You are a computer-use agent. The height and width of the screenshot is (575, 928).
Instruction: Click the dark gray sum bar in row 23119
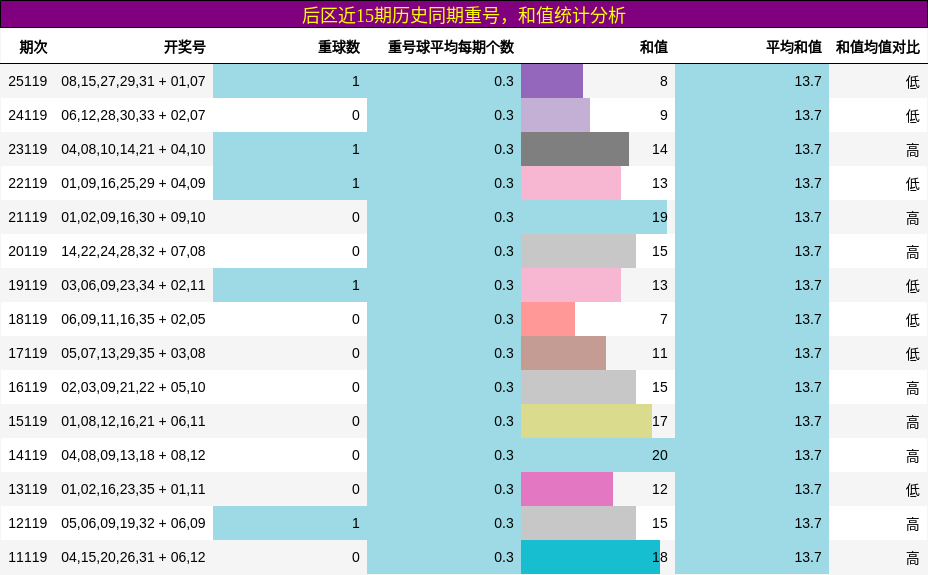click(x=575, y=149)
